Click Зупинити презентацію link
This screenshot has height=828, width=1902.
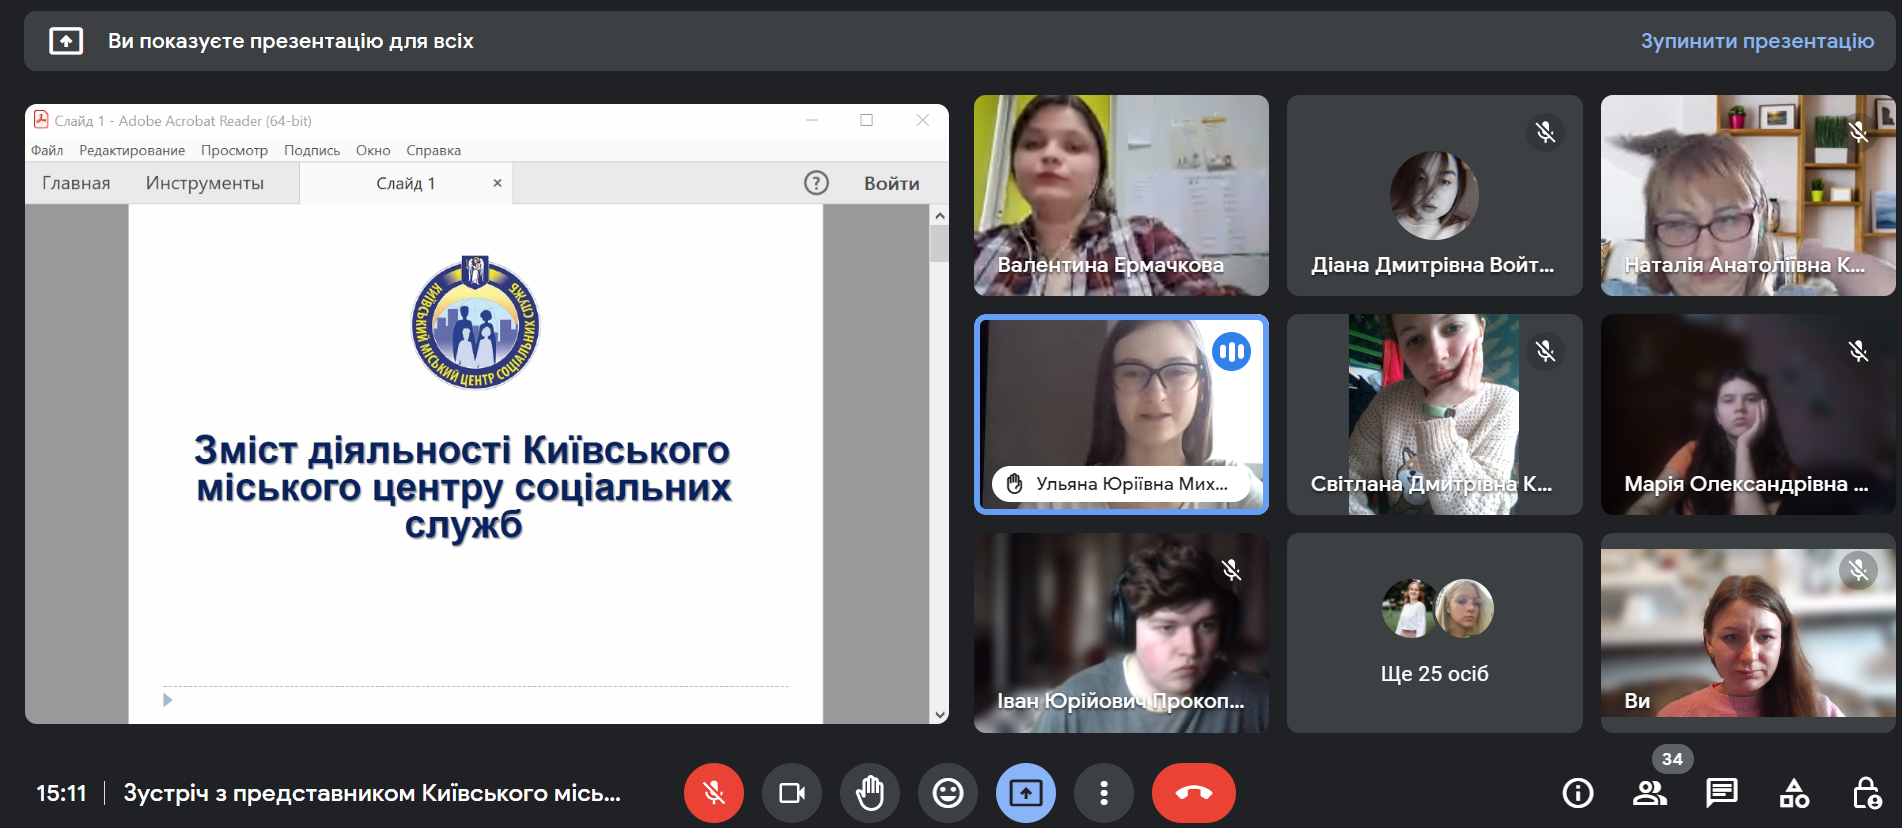click(1756, 41)
